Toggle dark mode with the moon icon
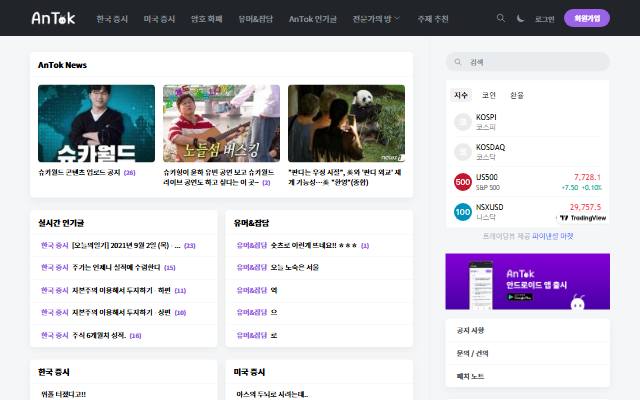The width and height of the screenshot is (640, 400). 520,18
